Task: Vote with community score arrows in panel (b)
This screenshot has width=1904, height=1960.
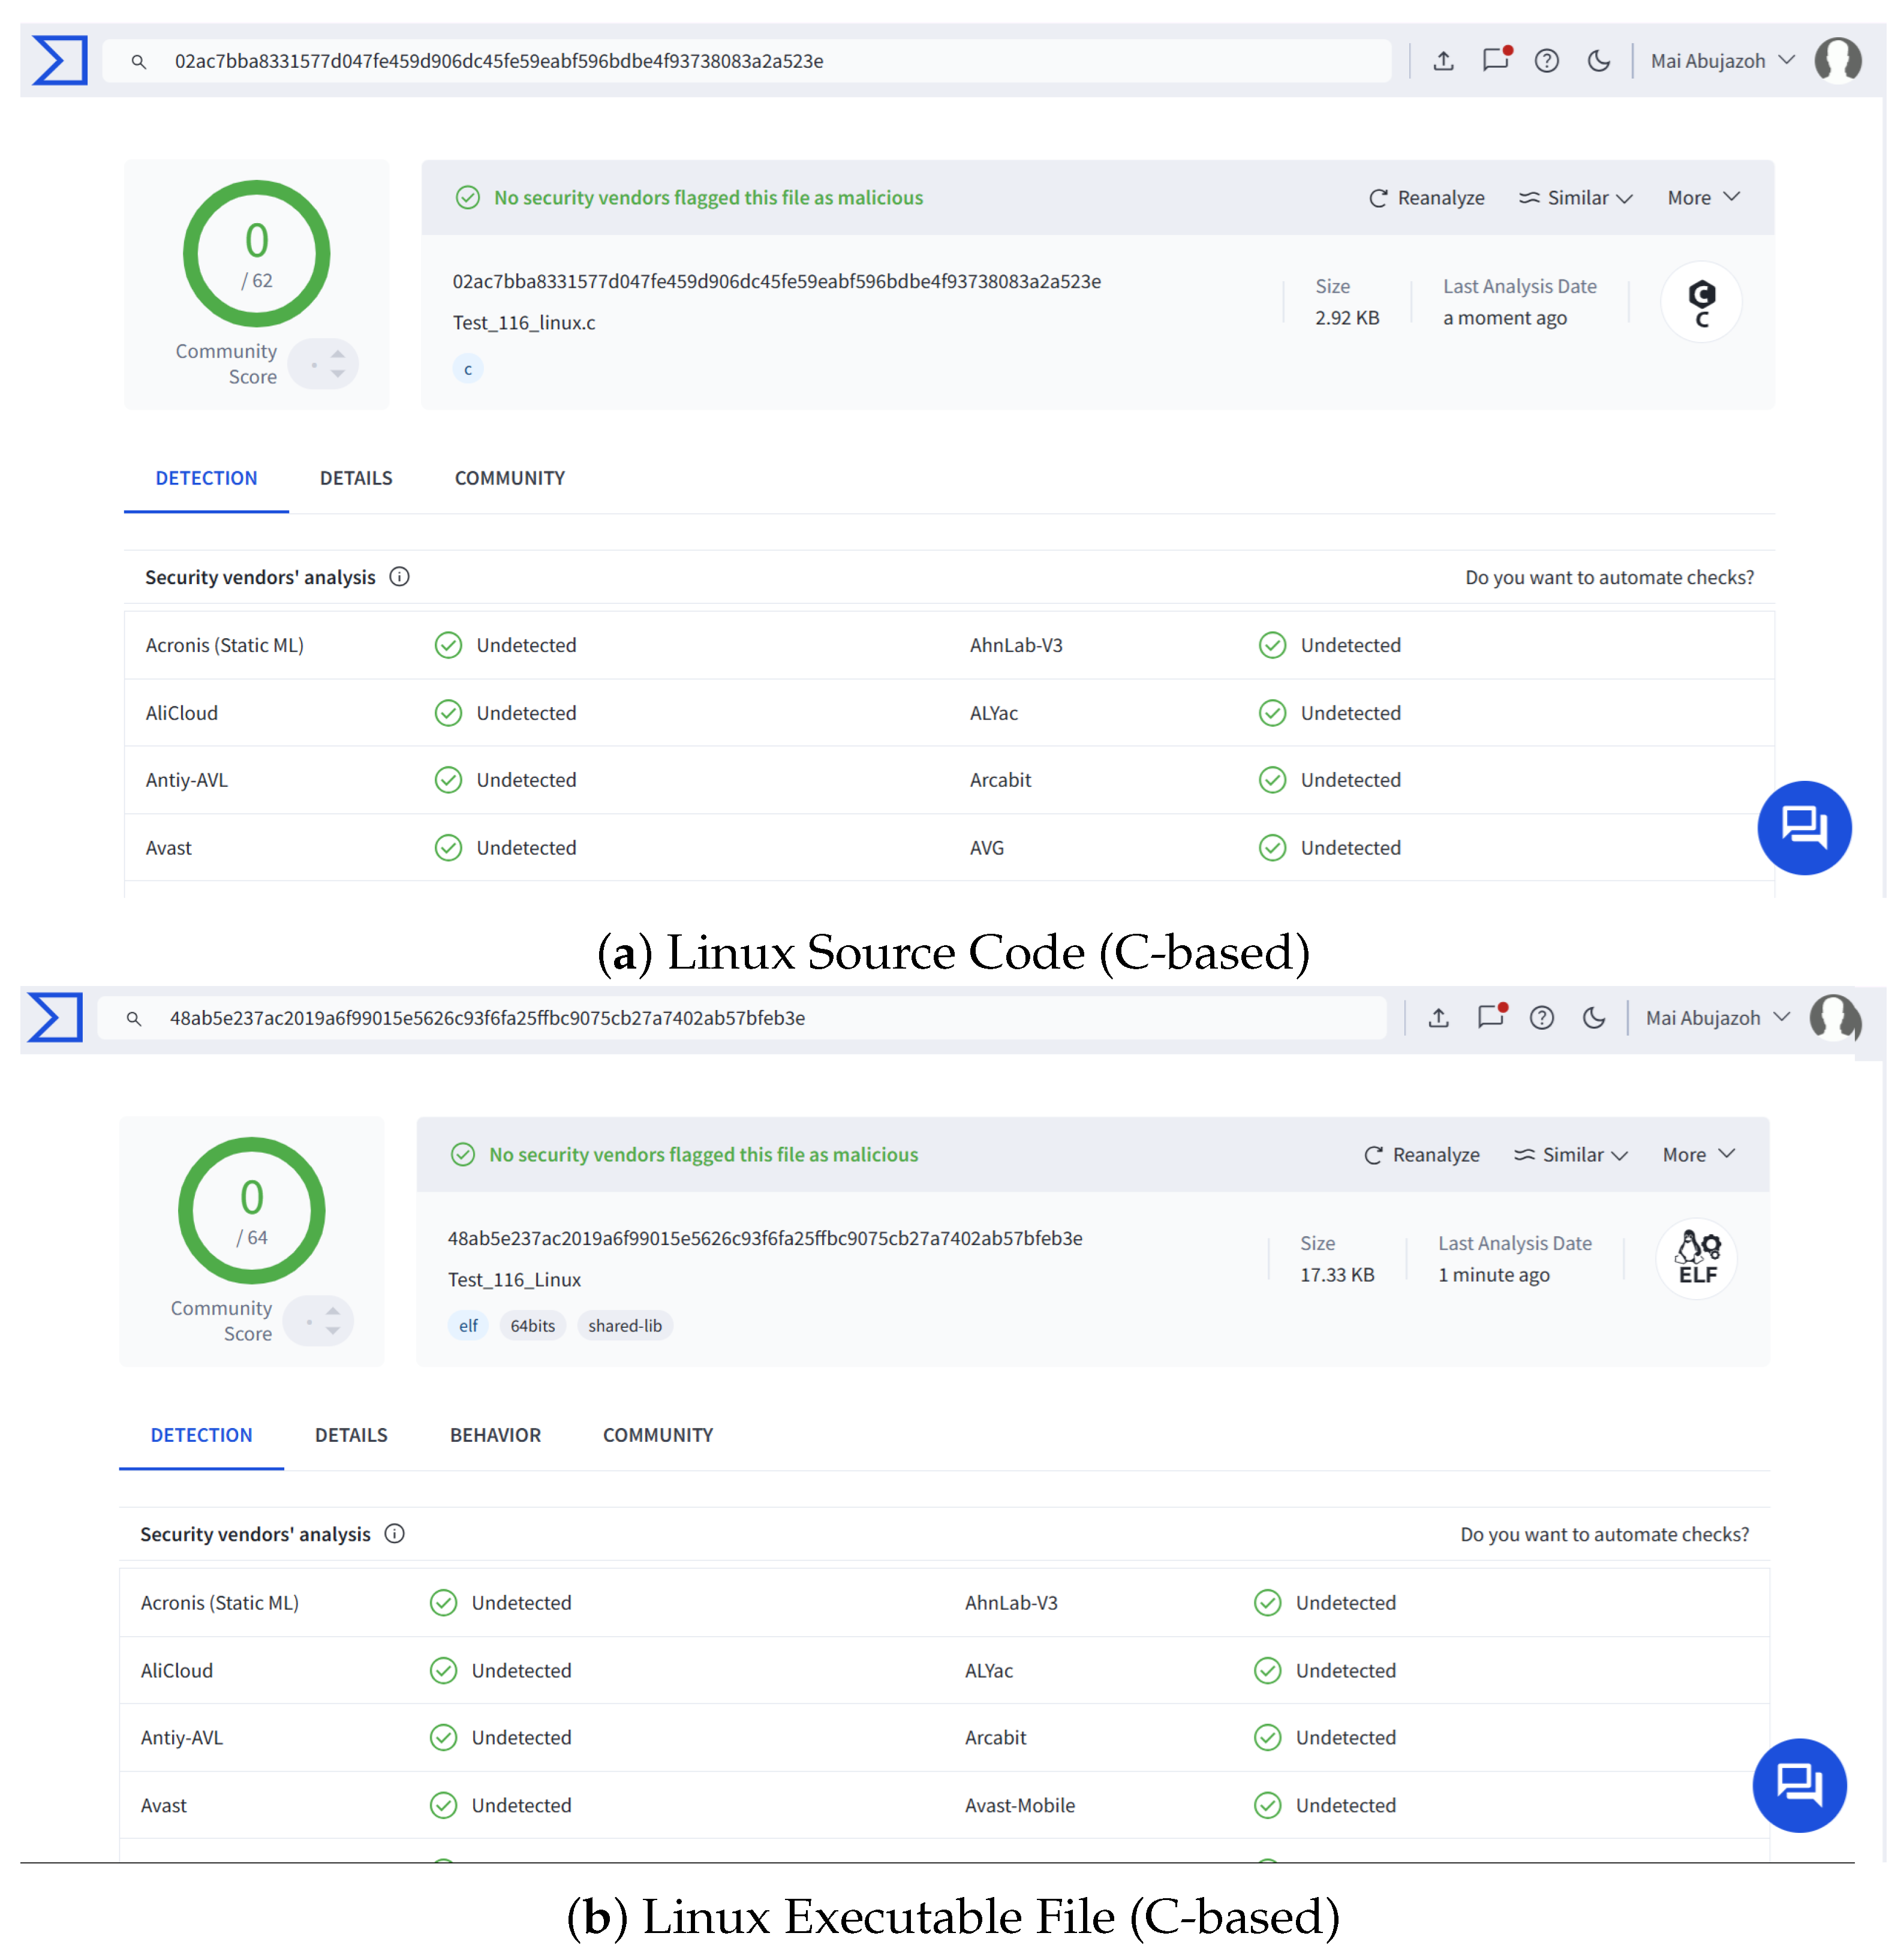Action: (x=319, y=1321)
